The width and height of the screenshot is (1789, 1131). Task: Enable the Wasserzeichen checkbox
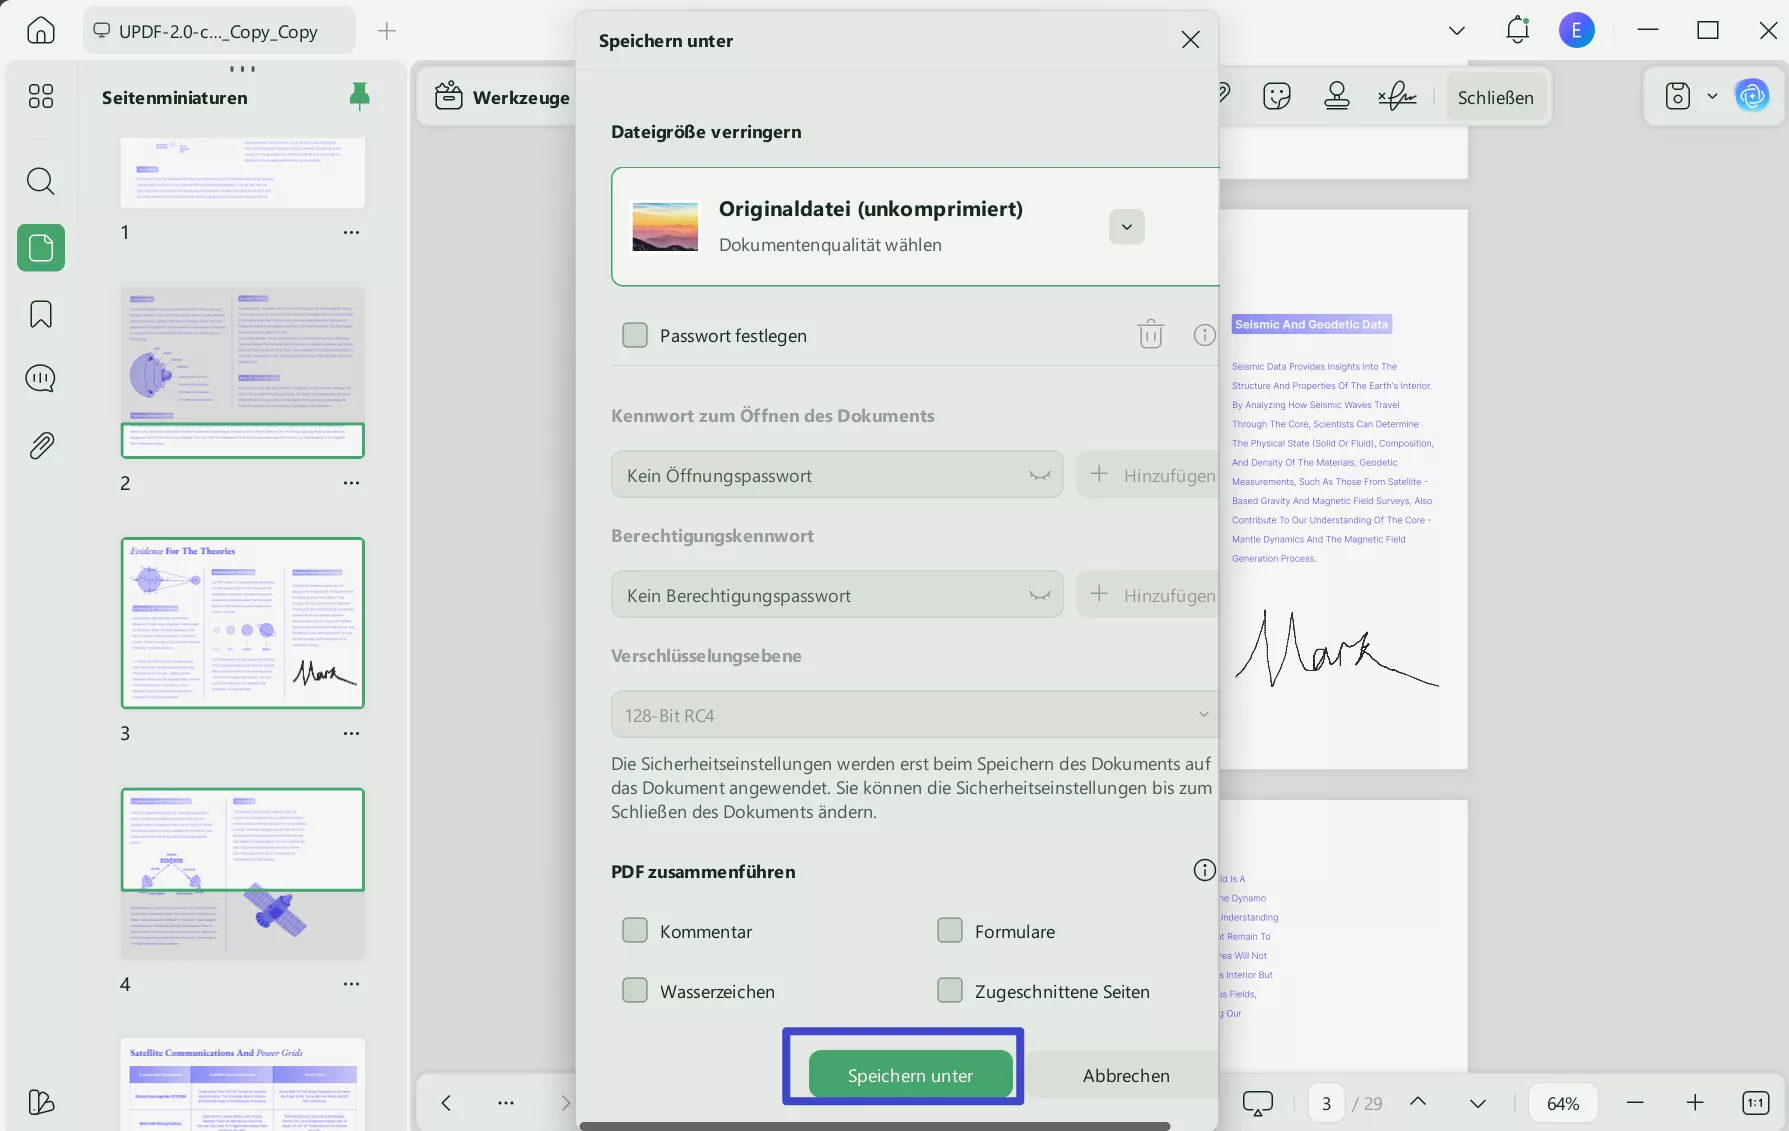click(x=635, y=990)
